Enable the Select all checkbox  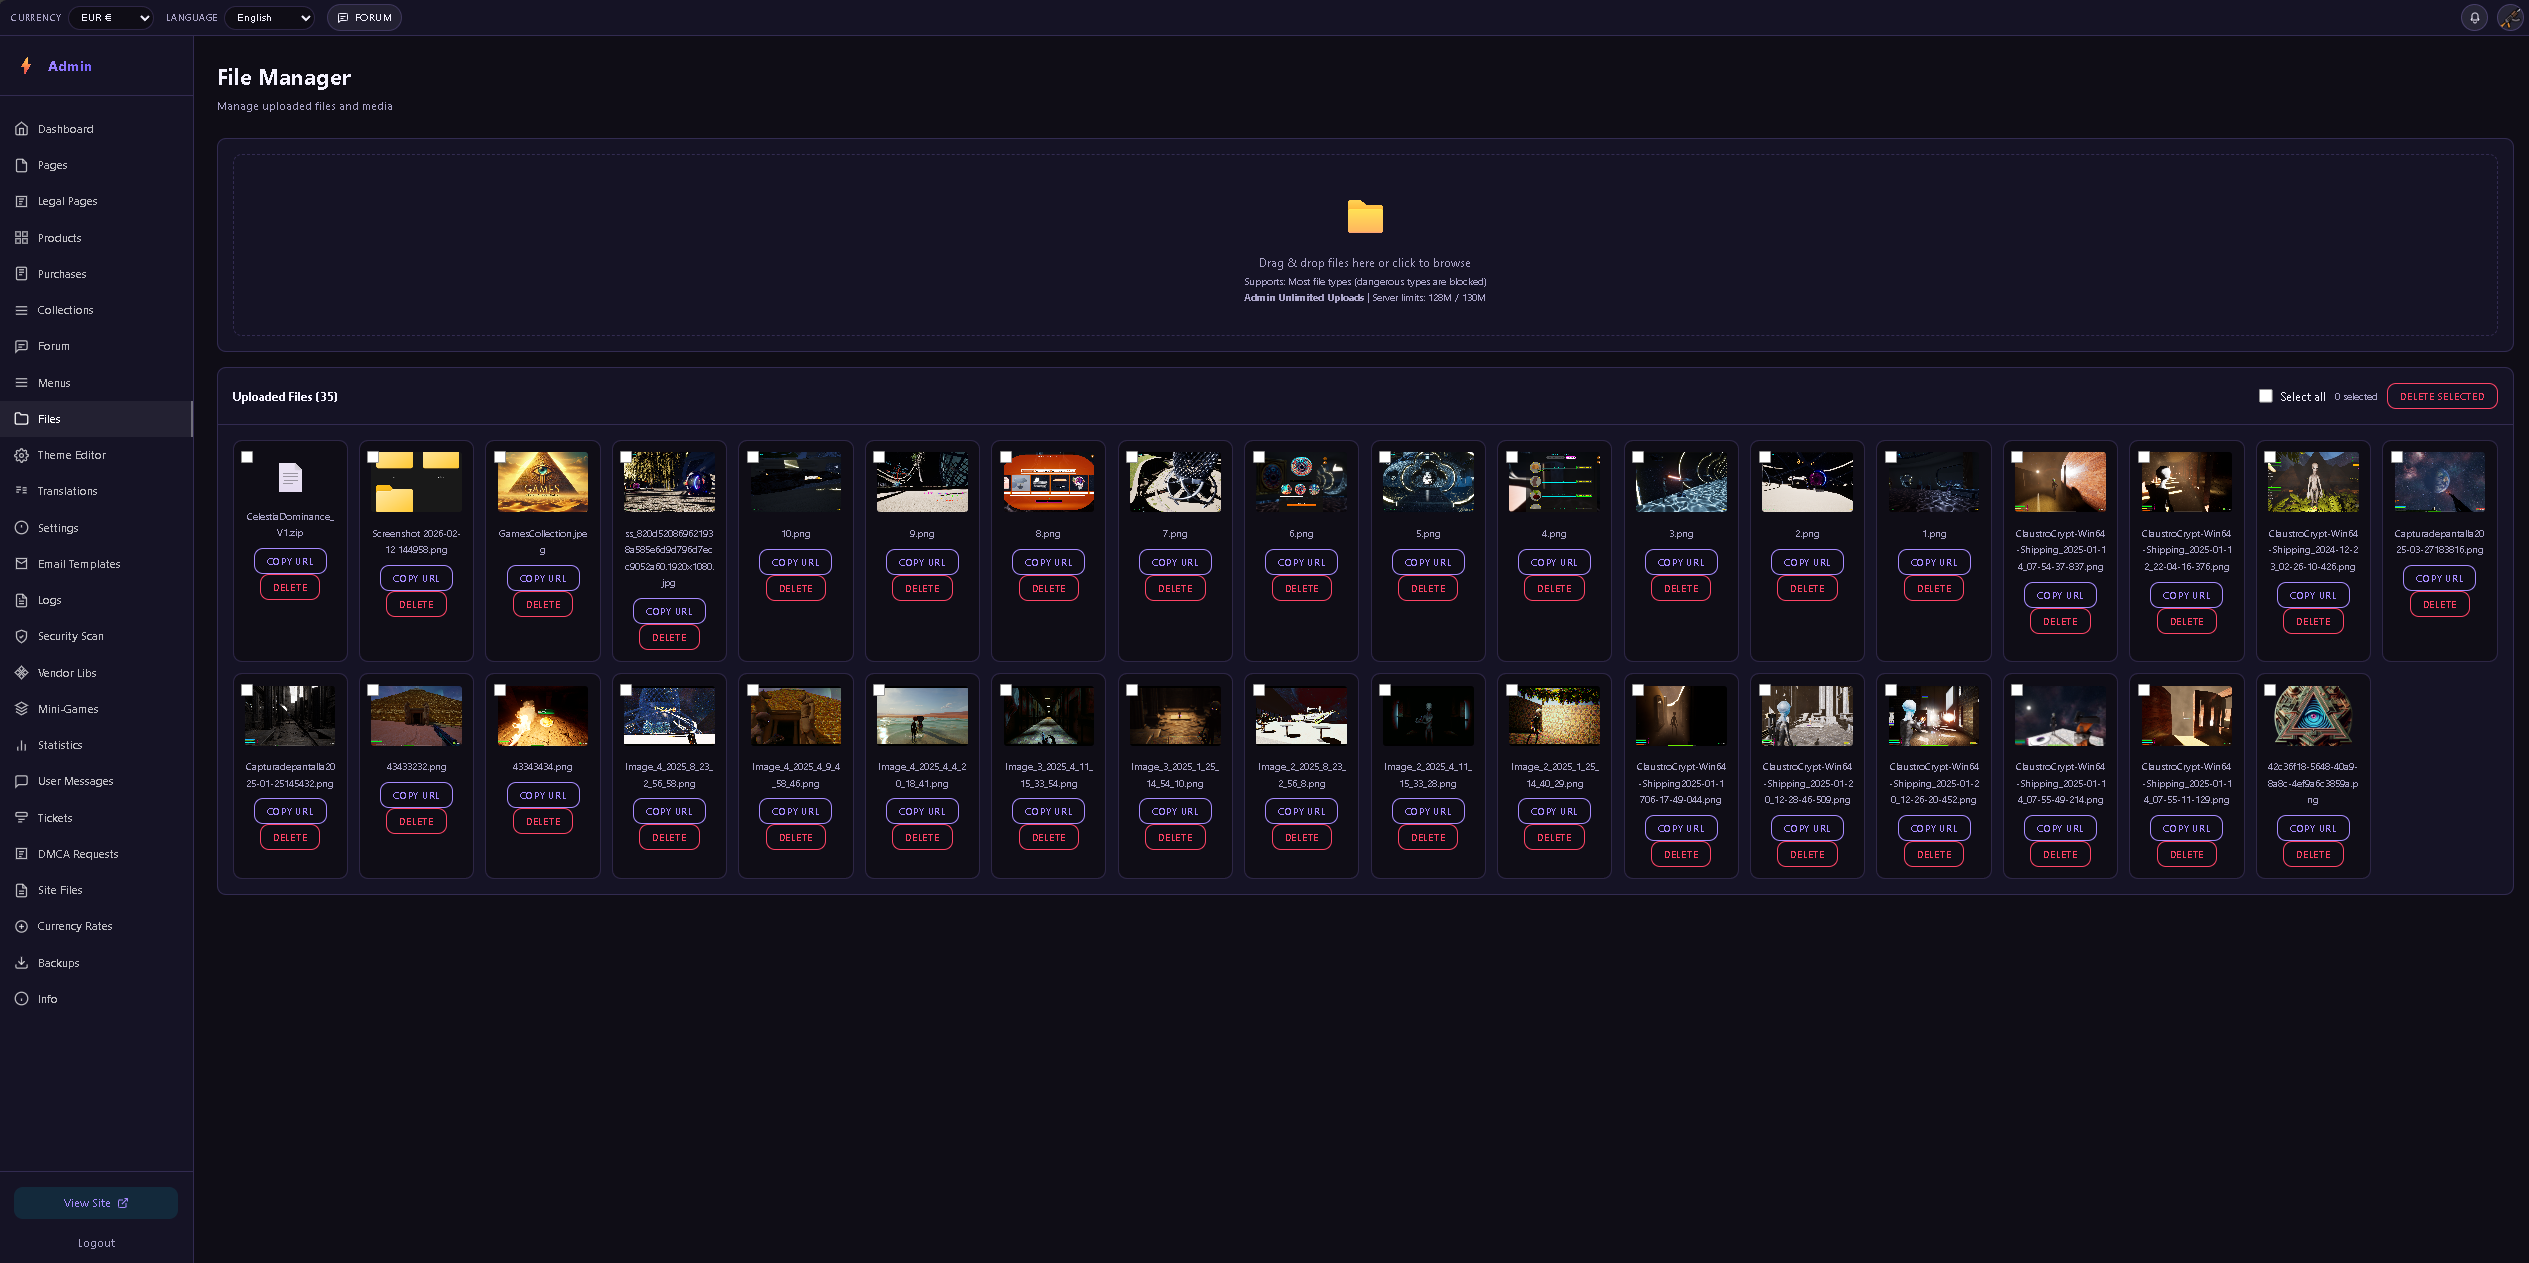(2265, 396)
